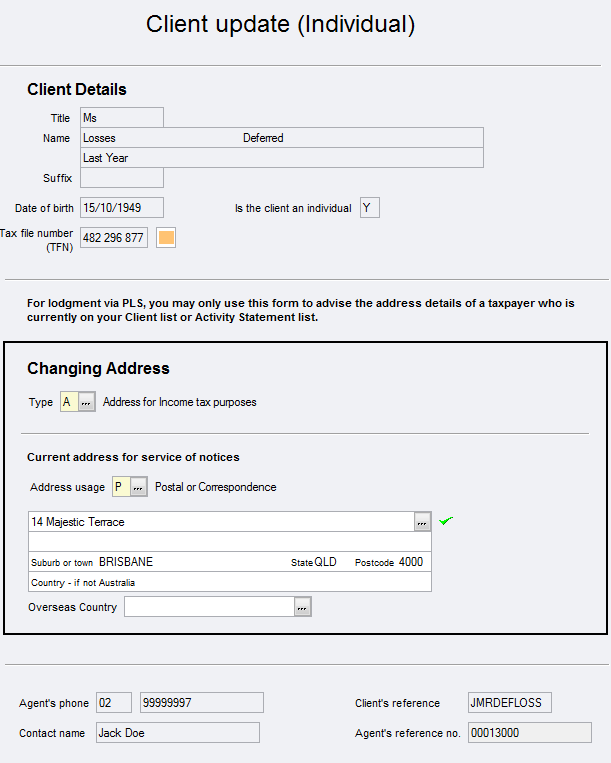Click the Agent's phone number field
This screenshot has width=611, height=763.
click(201, 703)
